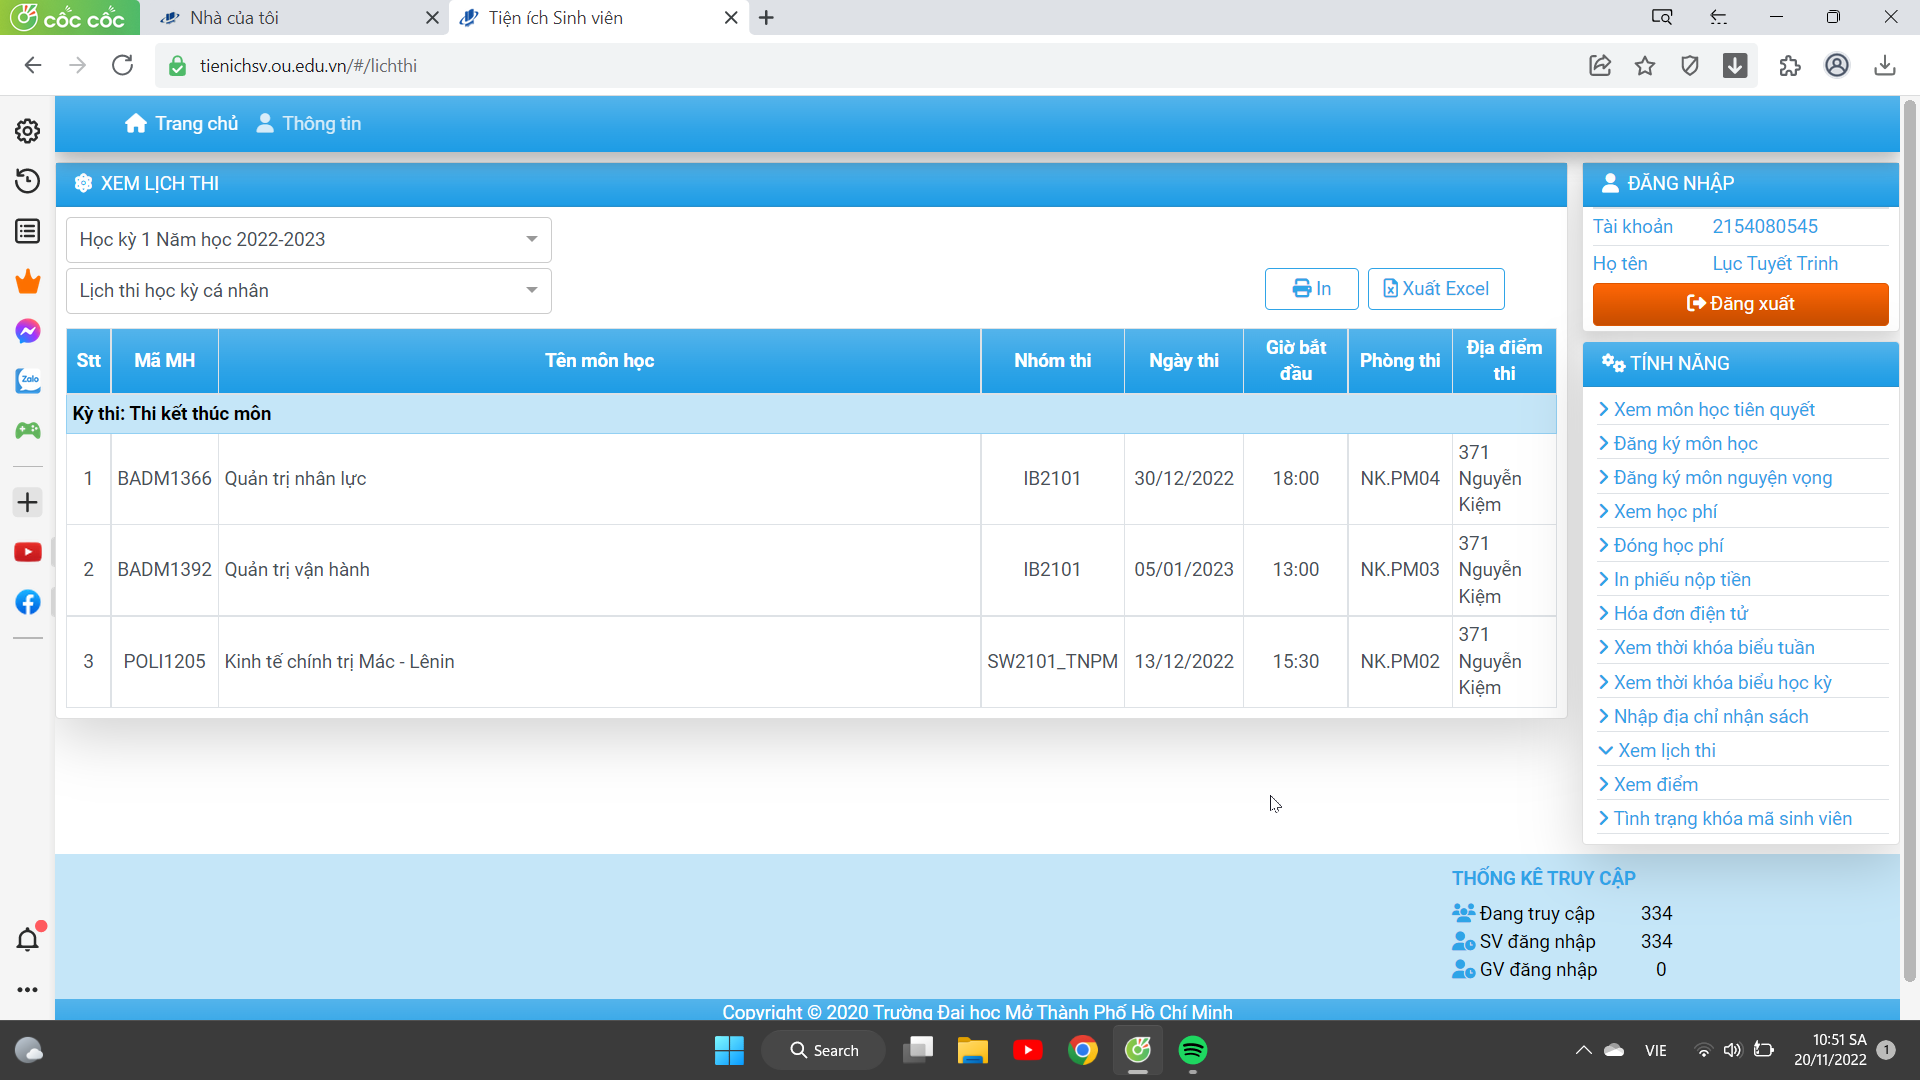
Task: Click the page vertical scrollbar
Action: tap(1910, 540)
